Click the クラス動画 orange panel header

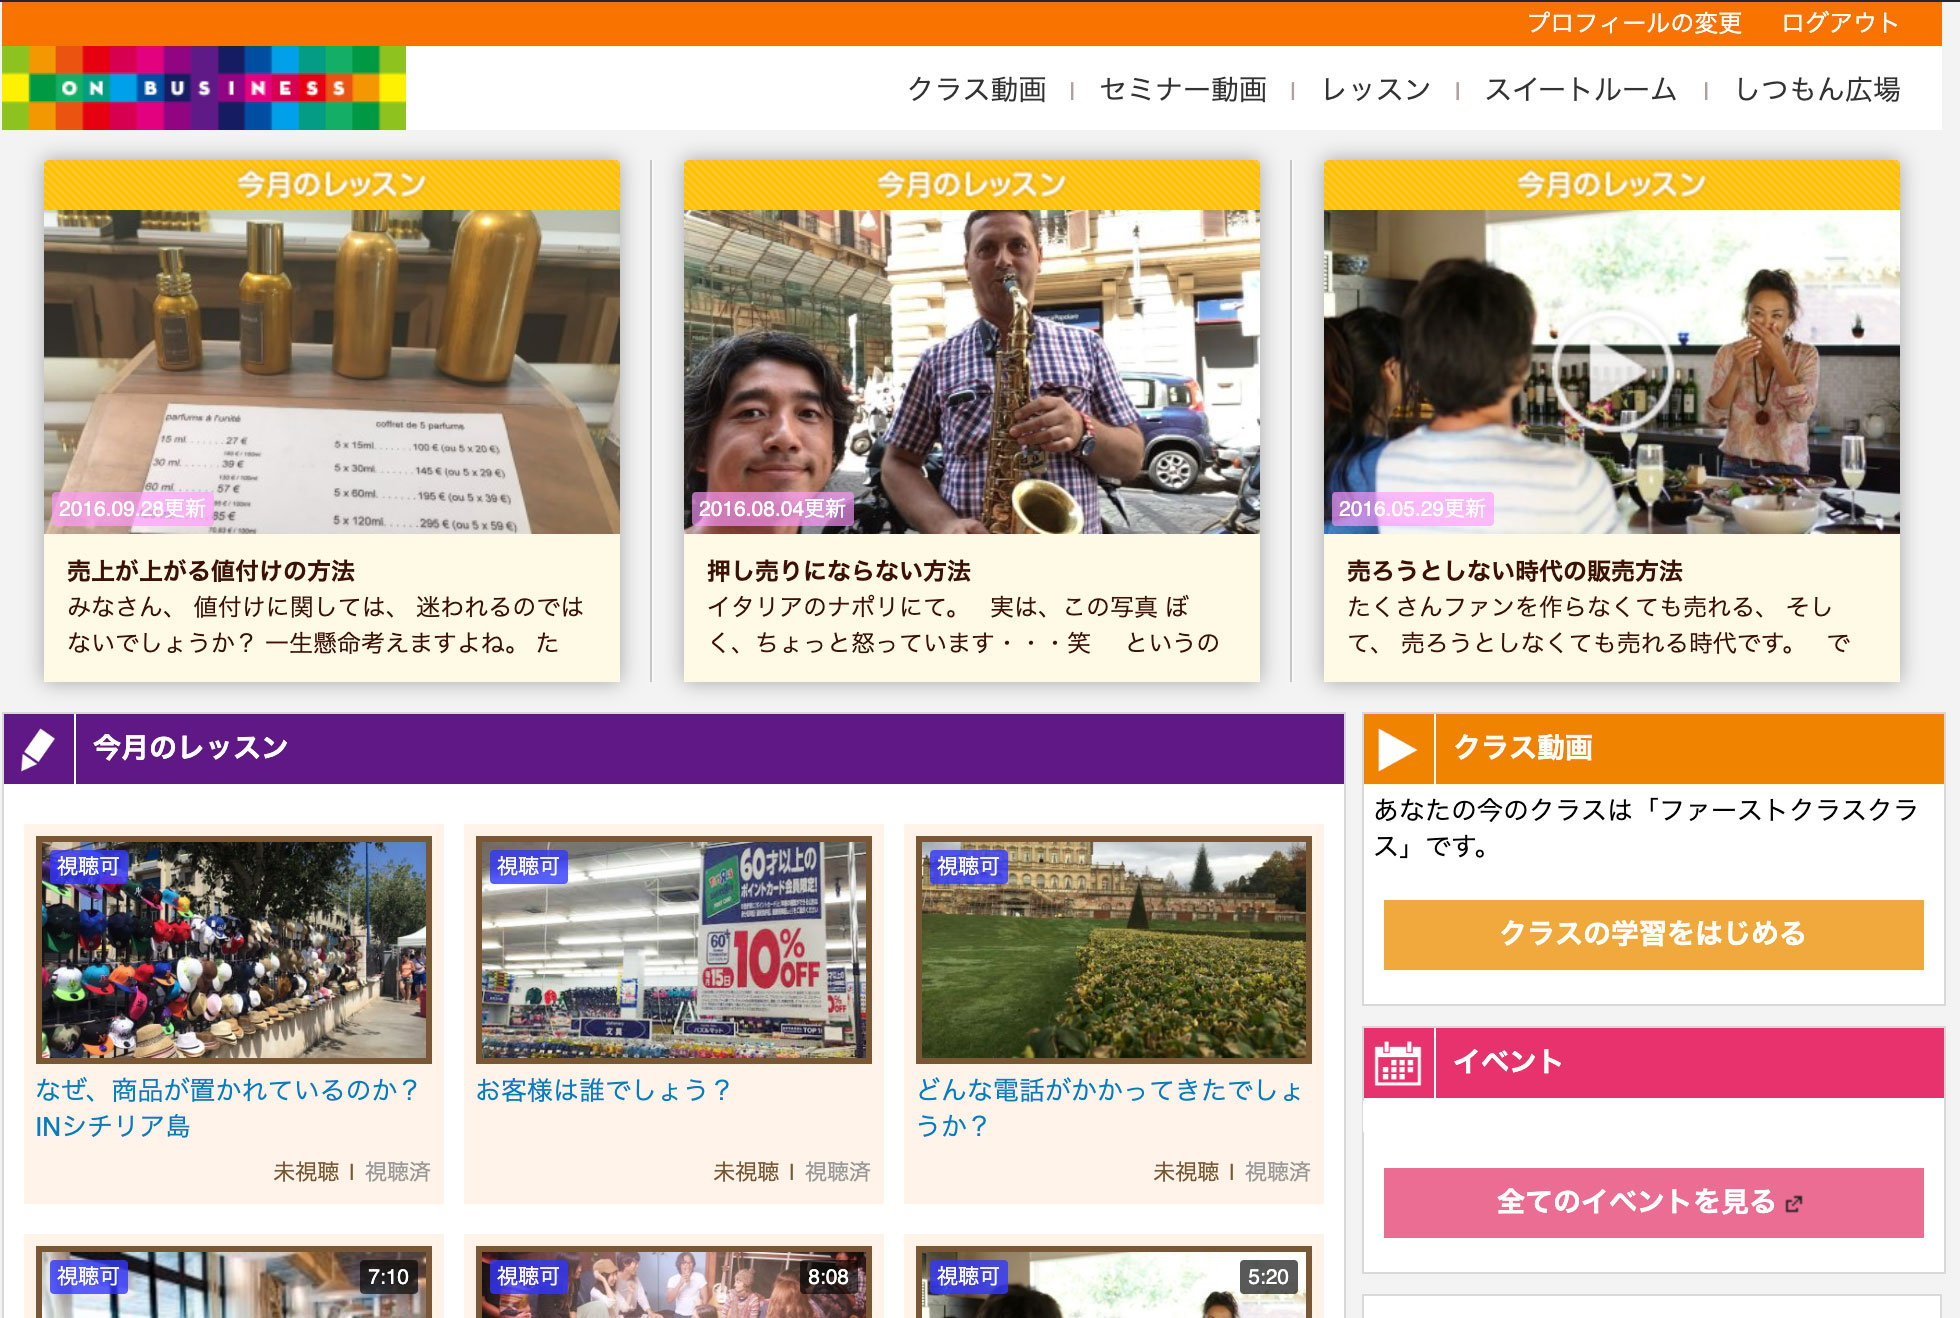pyautogui.click(x=1654, y=749)
